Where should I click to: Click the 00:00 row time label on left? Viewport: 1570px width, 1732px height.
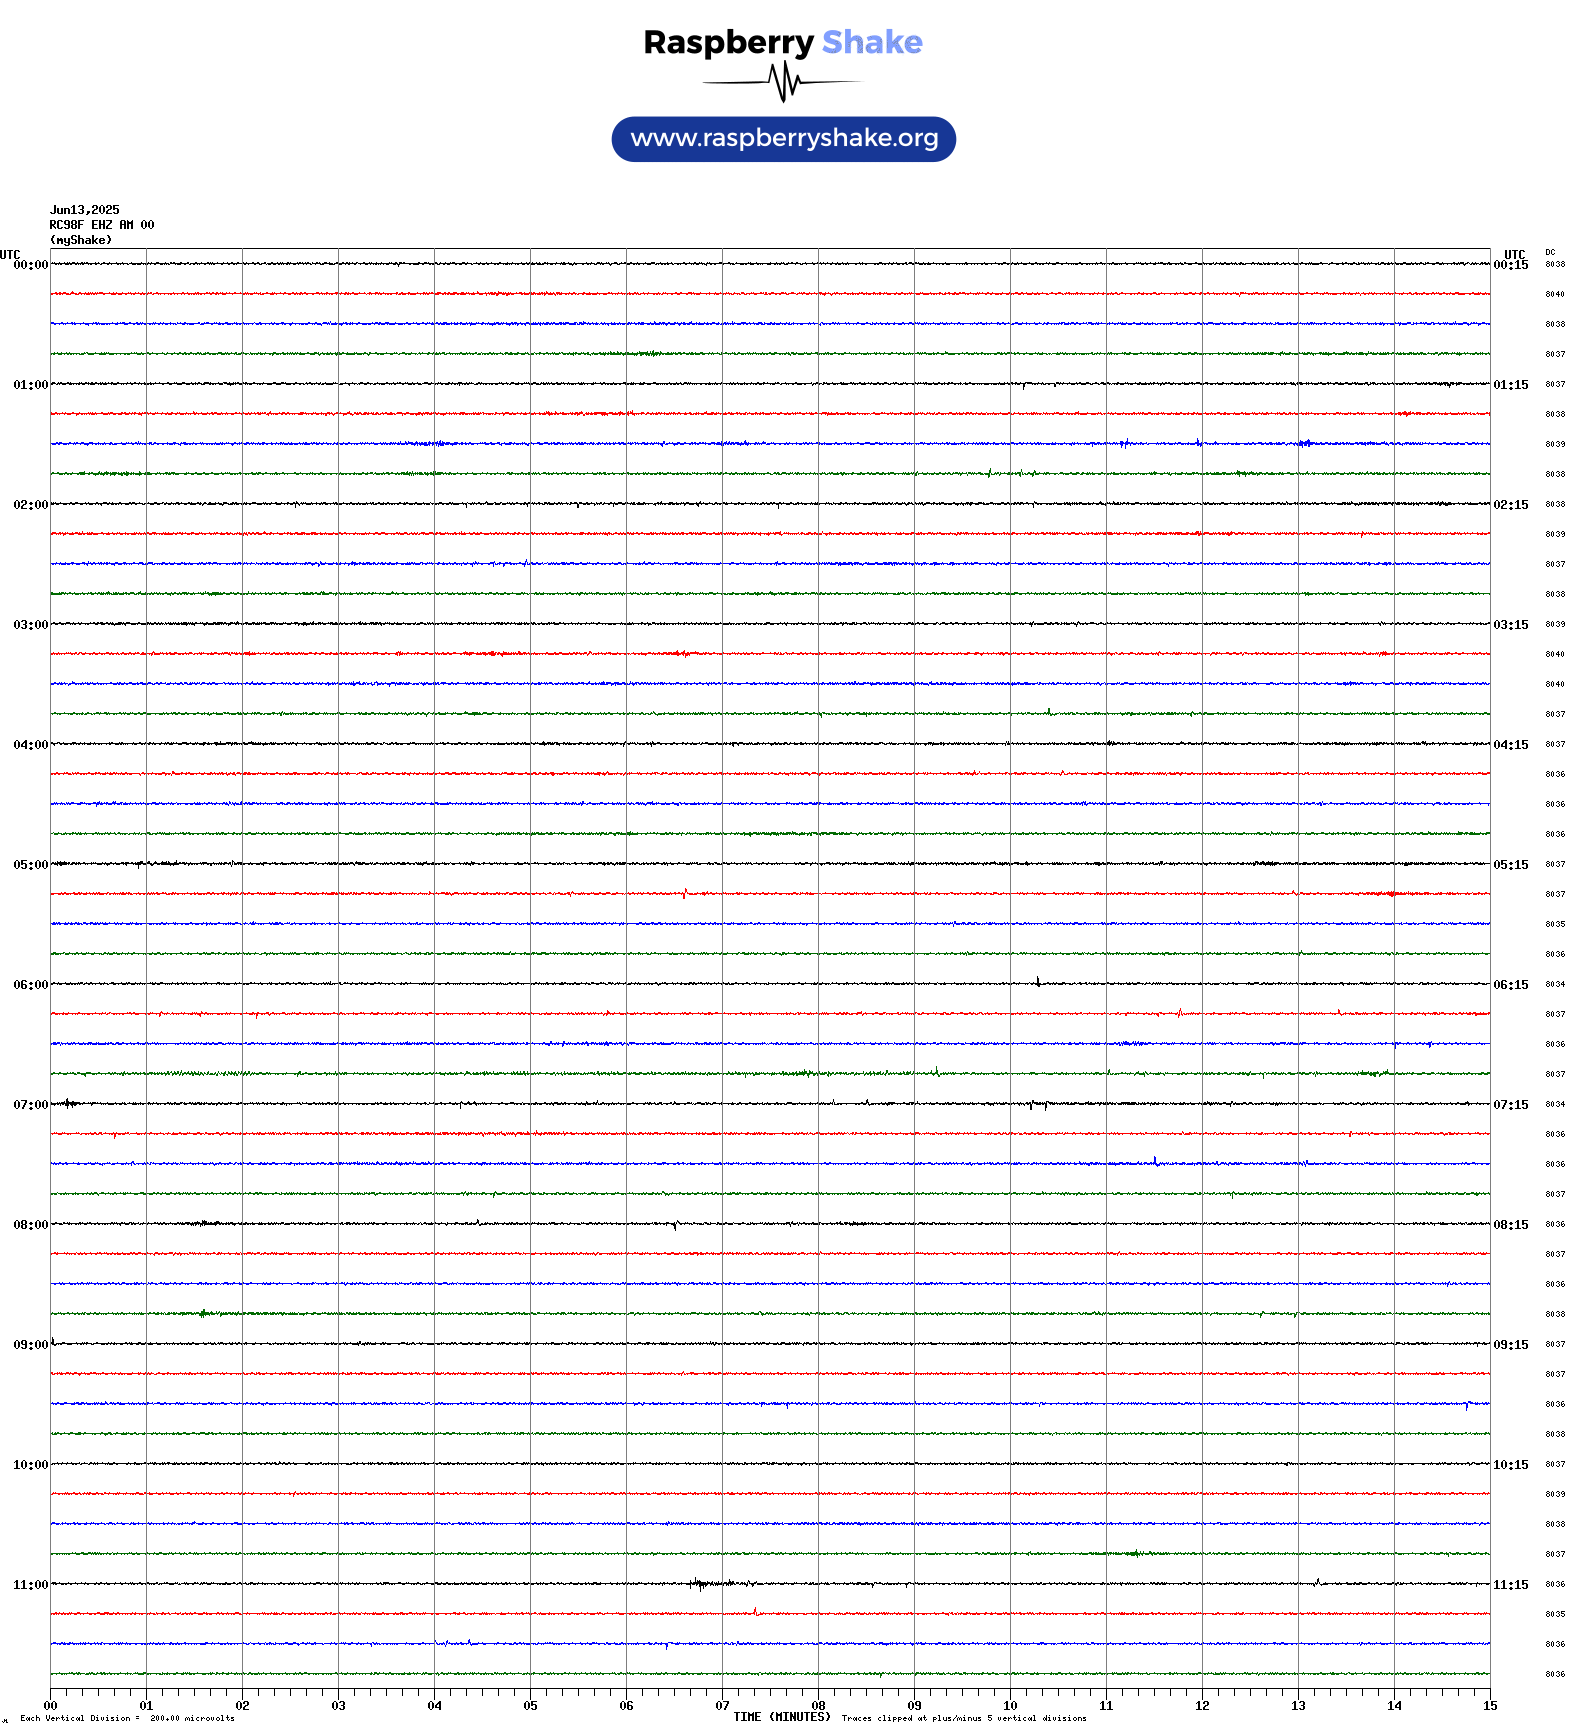click(30, 265)
